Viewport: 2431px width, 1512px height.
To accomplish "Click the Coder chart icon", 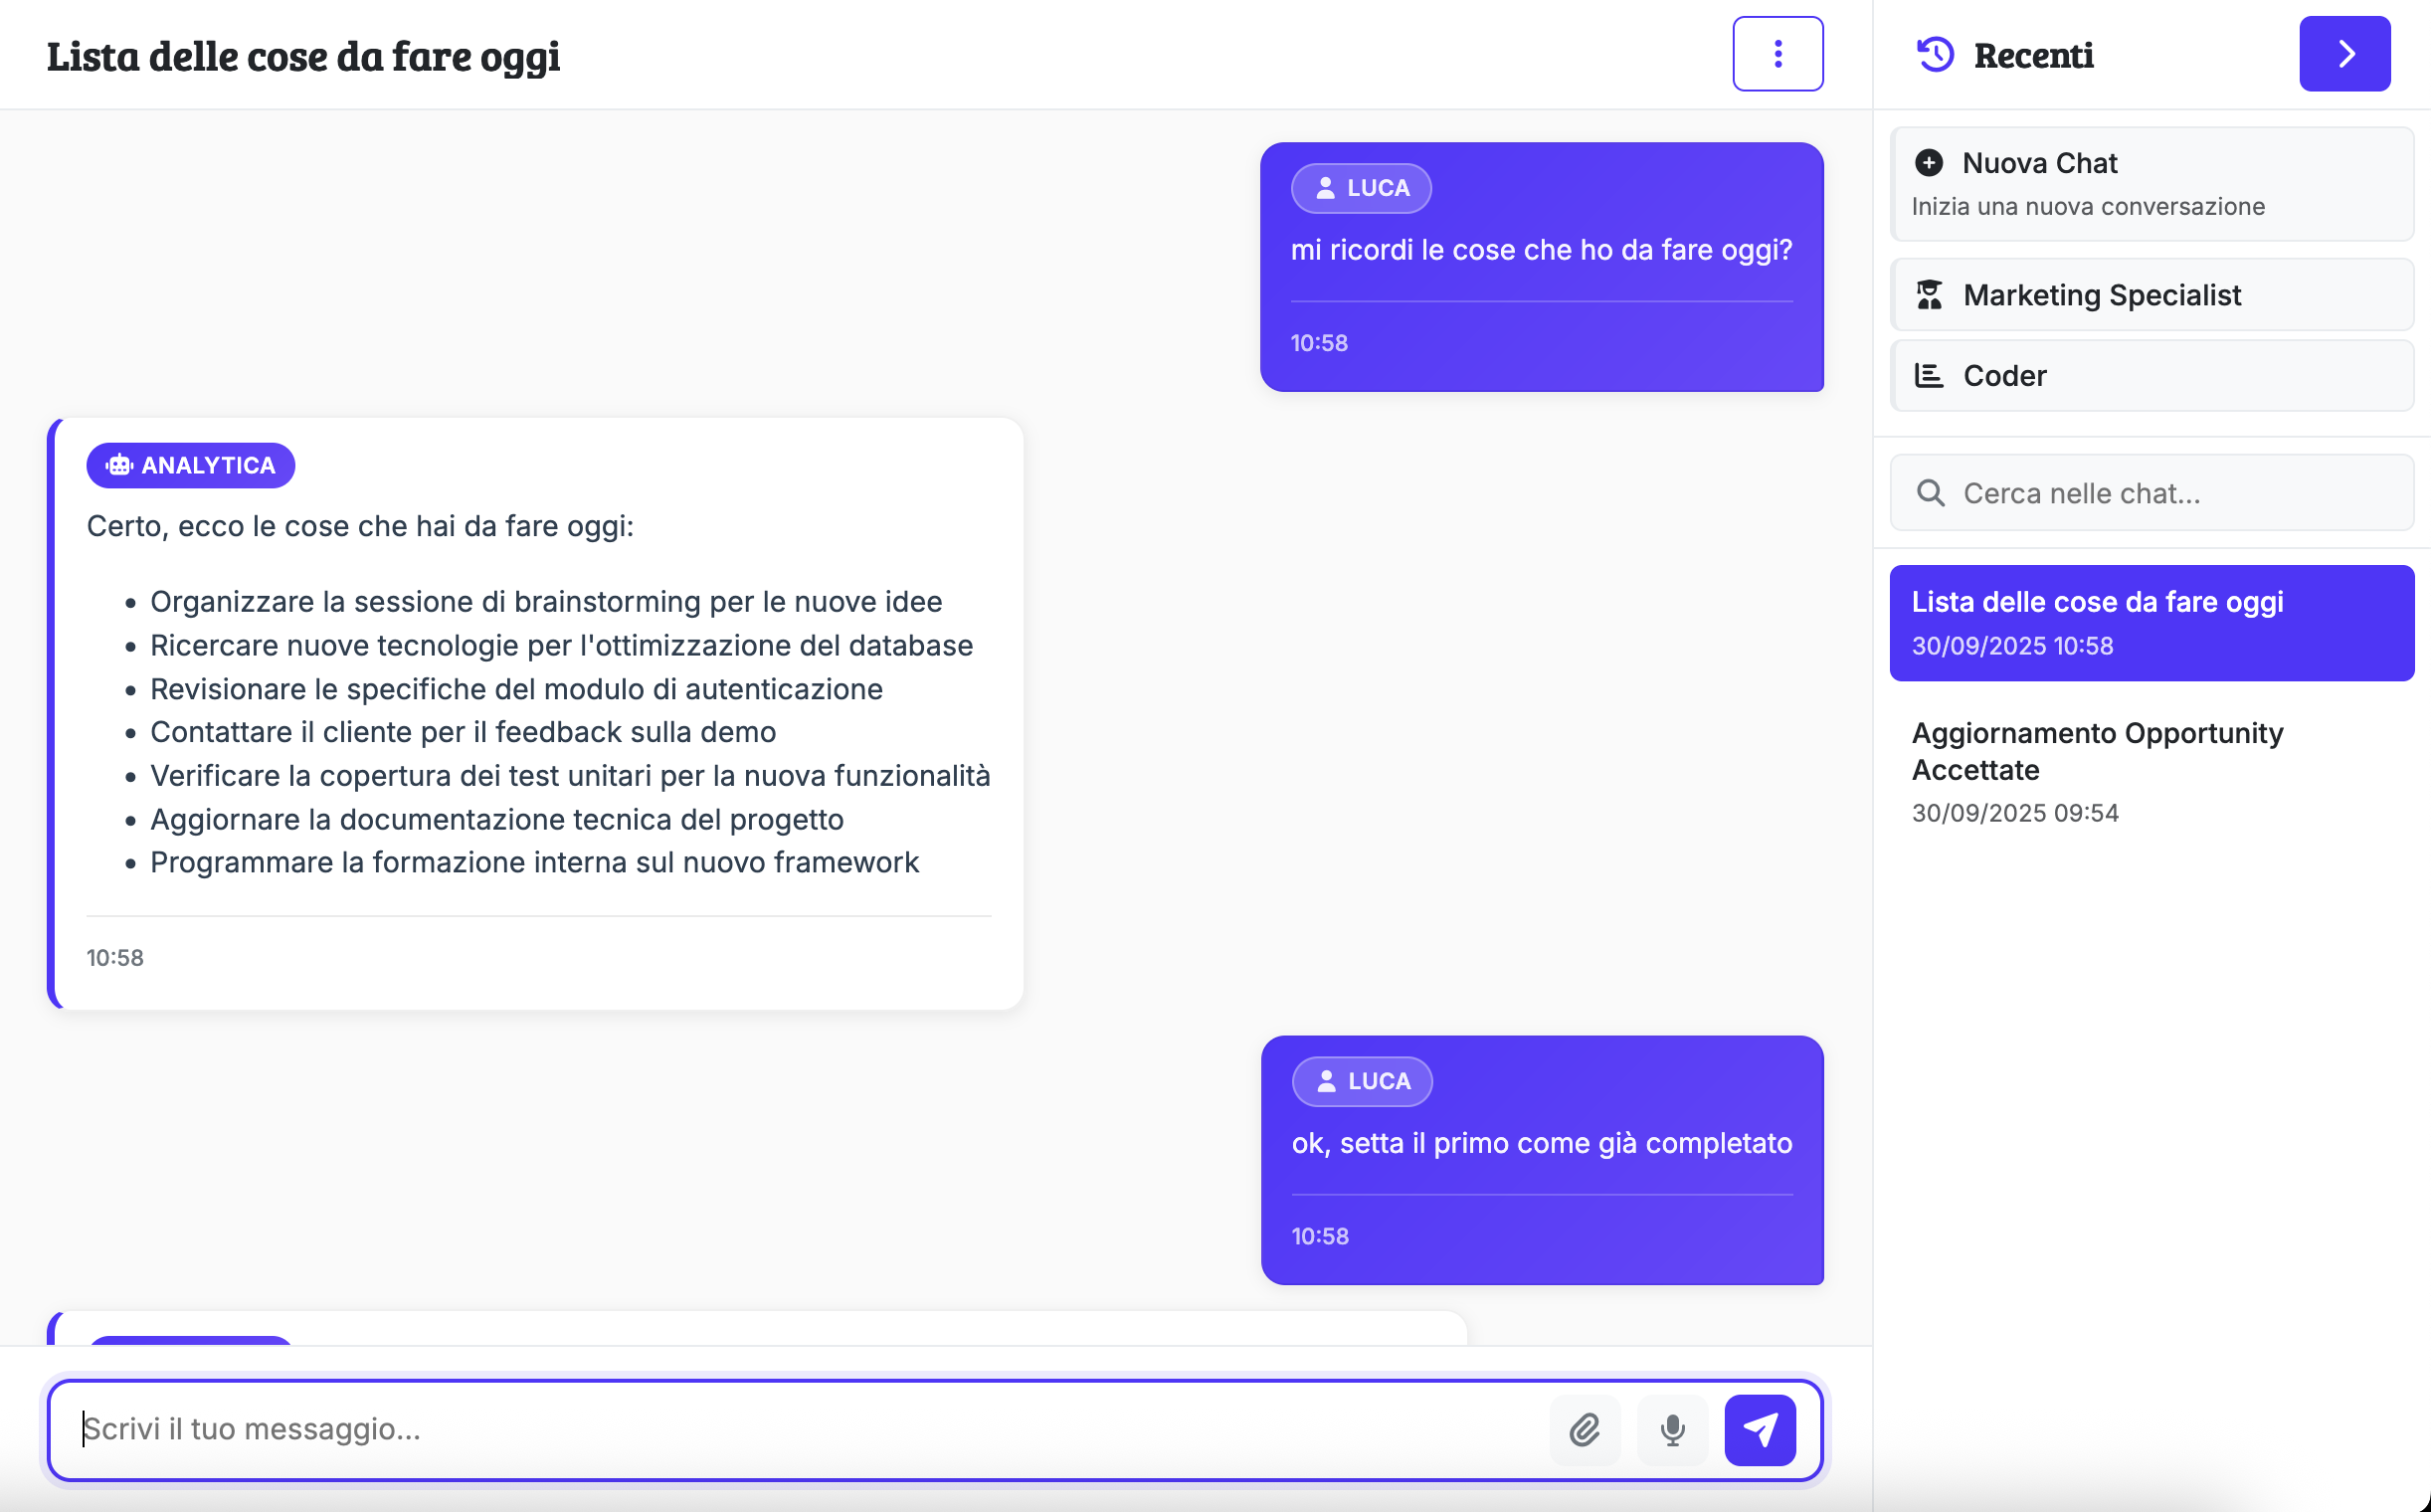I will (x=1929, y=375).
